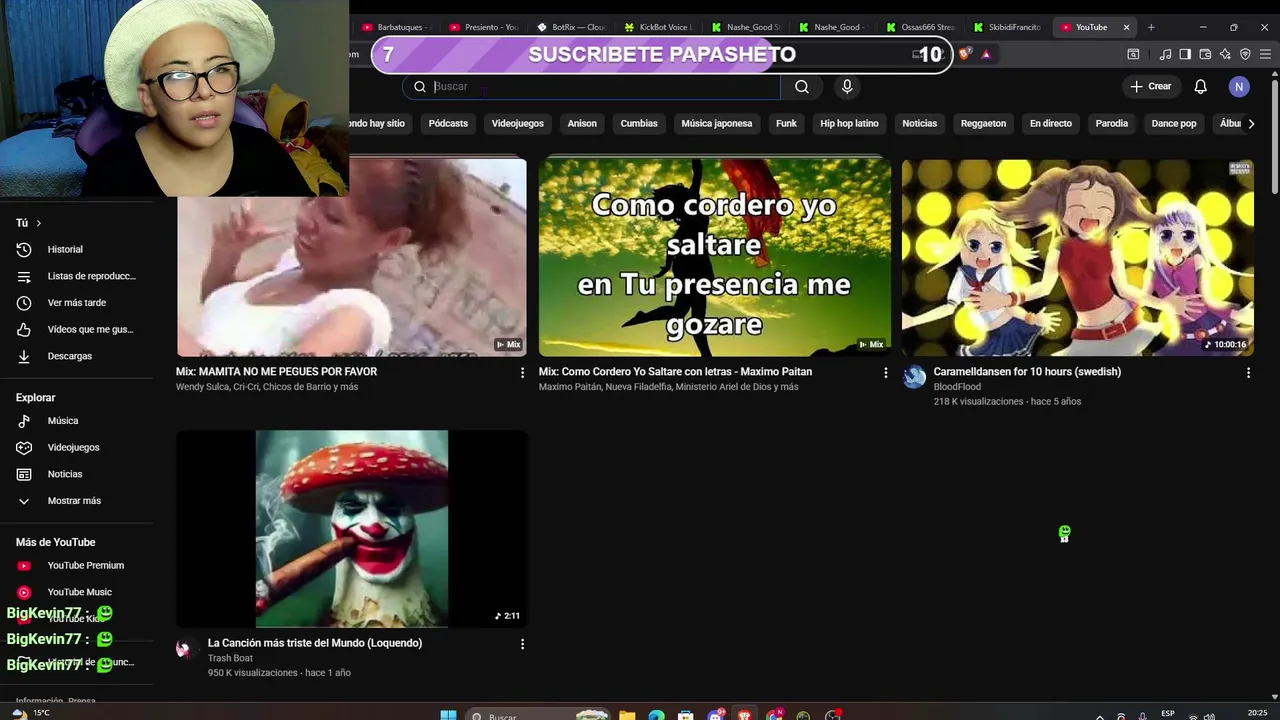
Task: Click the YouTube search magnifier button
Action: coord(802,87)
